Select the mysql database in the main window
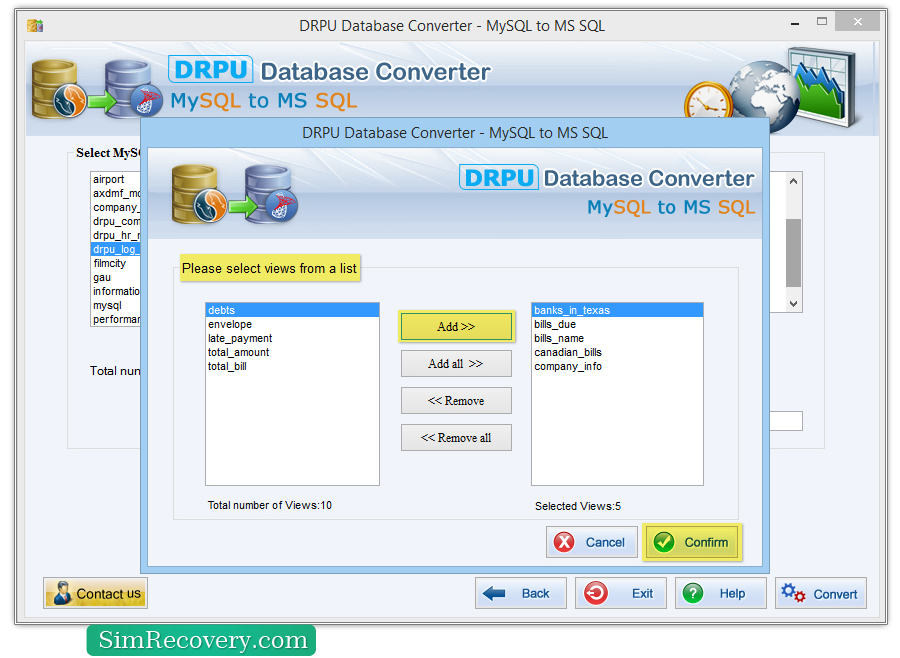900x658 pixels. point(115,305)
